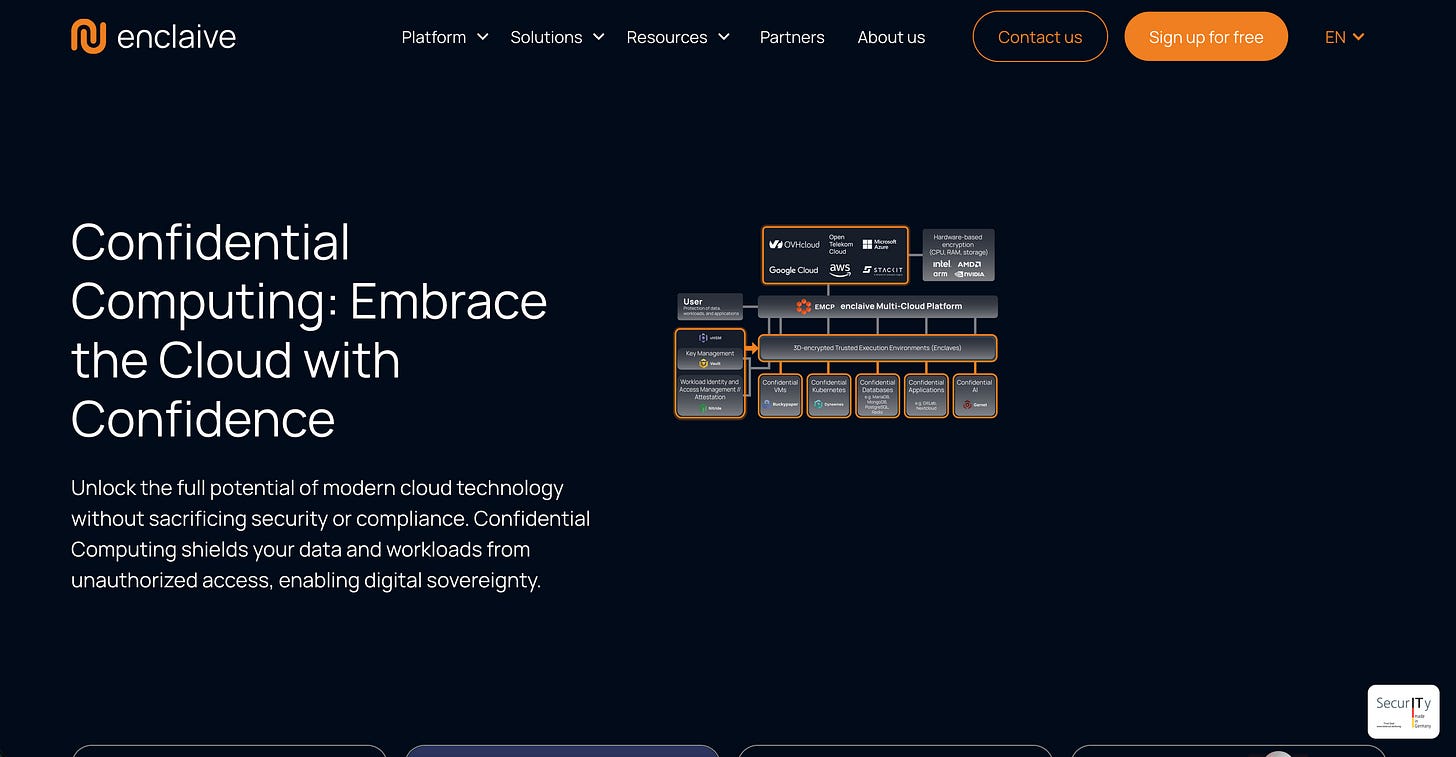Expand the Platform dropdown chevron

pos(482,37)
